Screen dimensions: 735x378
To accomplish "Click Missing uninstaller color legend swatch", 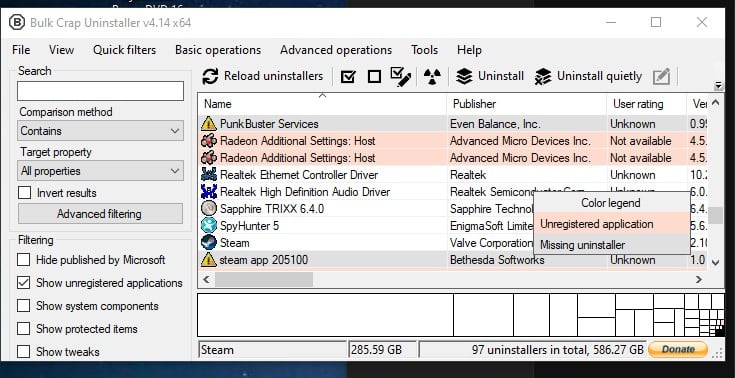I will coord(612,244).
